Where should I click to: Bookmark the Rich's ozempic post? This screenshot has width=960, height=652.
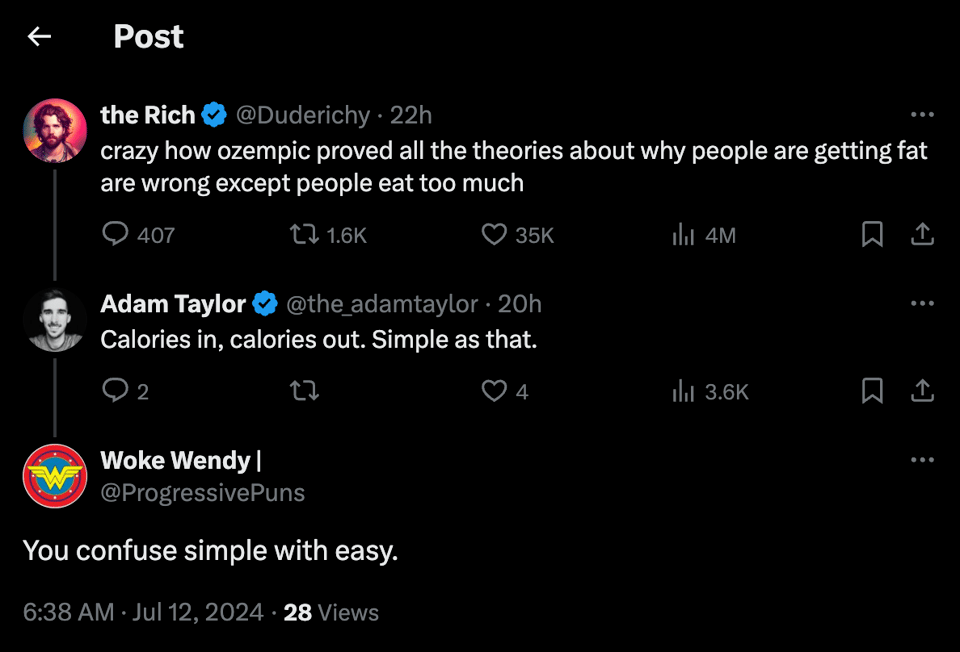pos(872,234)
